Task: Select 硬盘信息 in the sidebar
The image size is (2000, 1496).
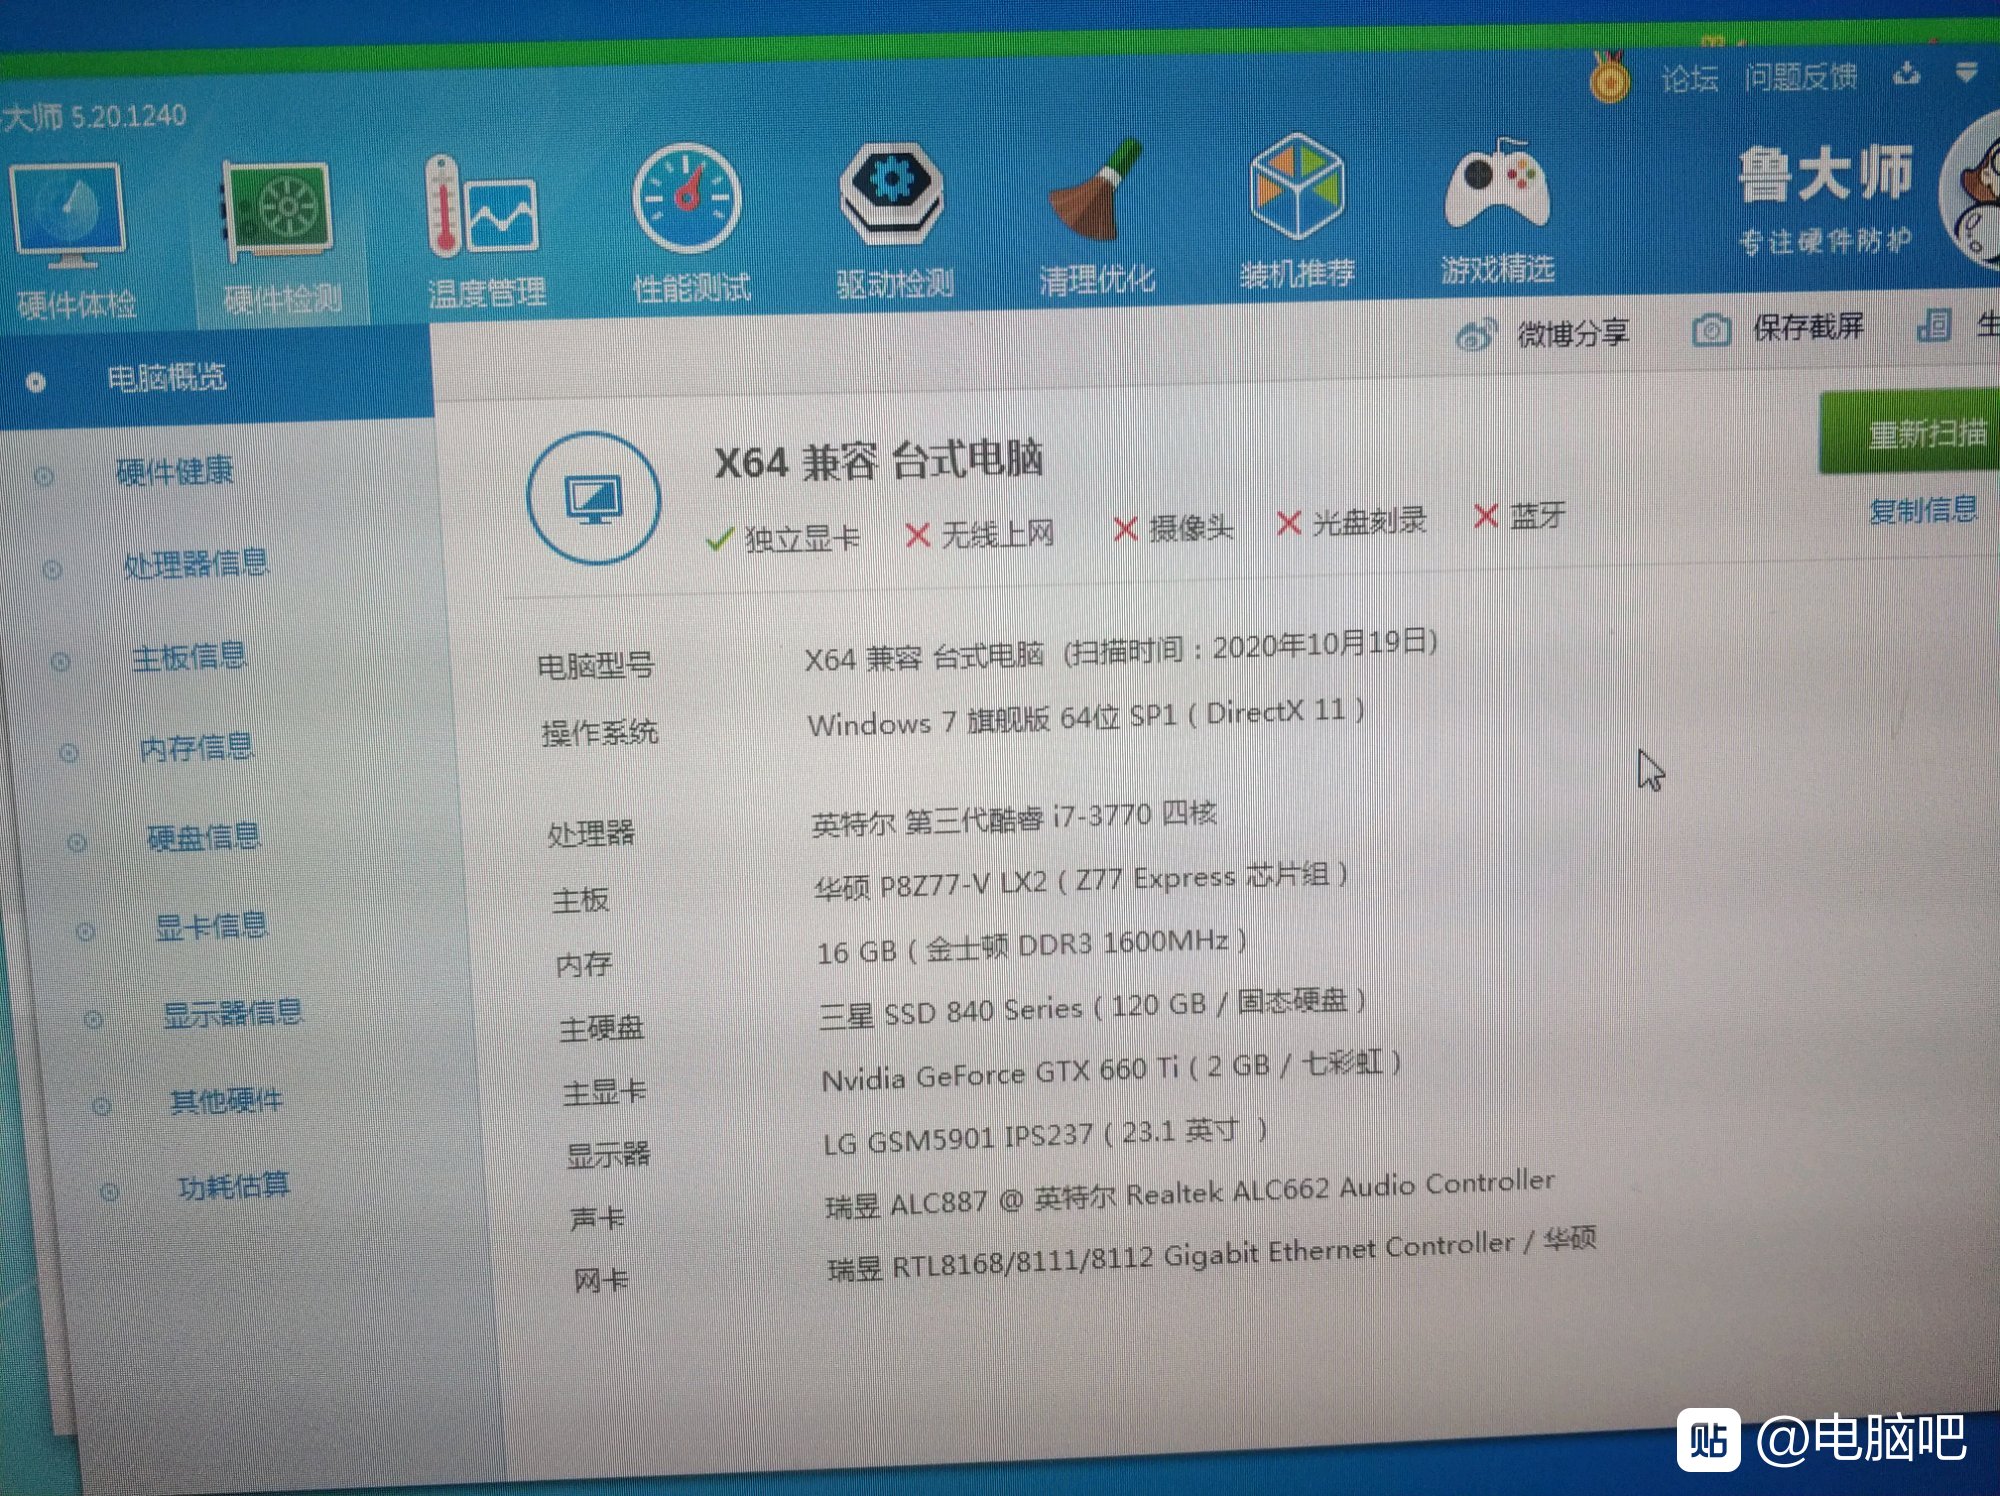Action: tap(204, 837)
